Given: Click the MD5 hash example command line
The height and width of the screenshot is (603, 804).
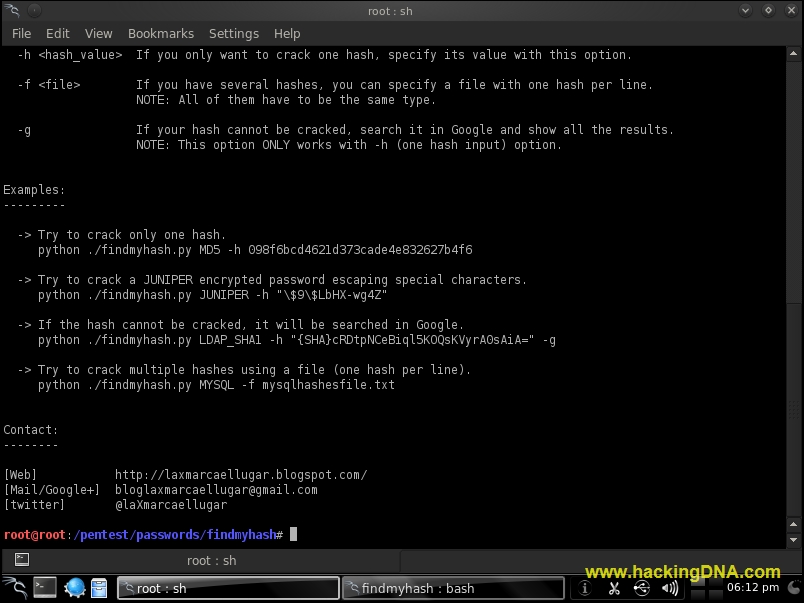Looking at the screenshot, I should (255, 250).
